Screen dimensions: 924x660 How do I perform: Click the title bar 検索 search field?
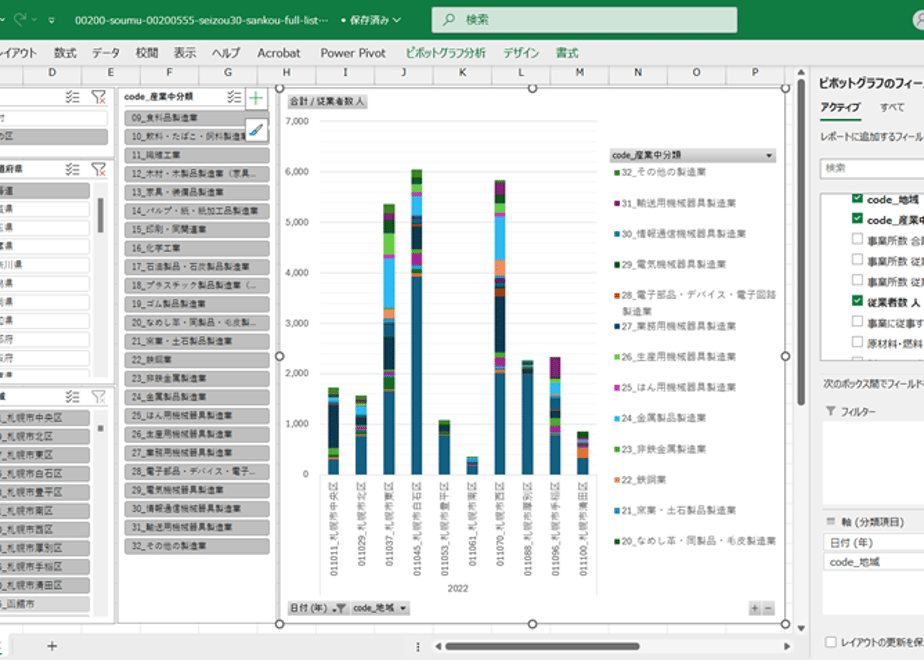[x=584, y=19]
